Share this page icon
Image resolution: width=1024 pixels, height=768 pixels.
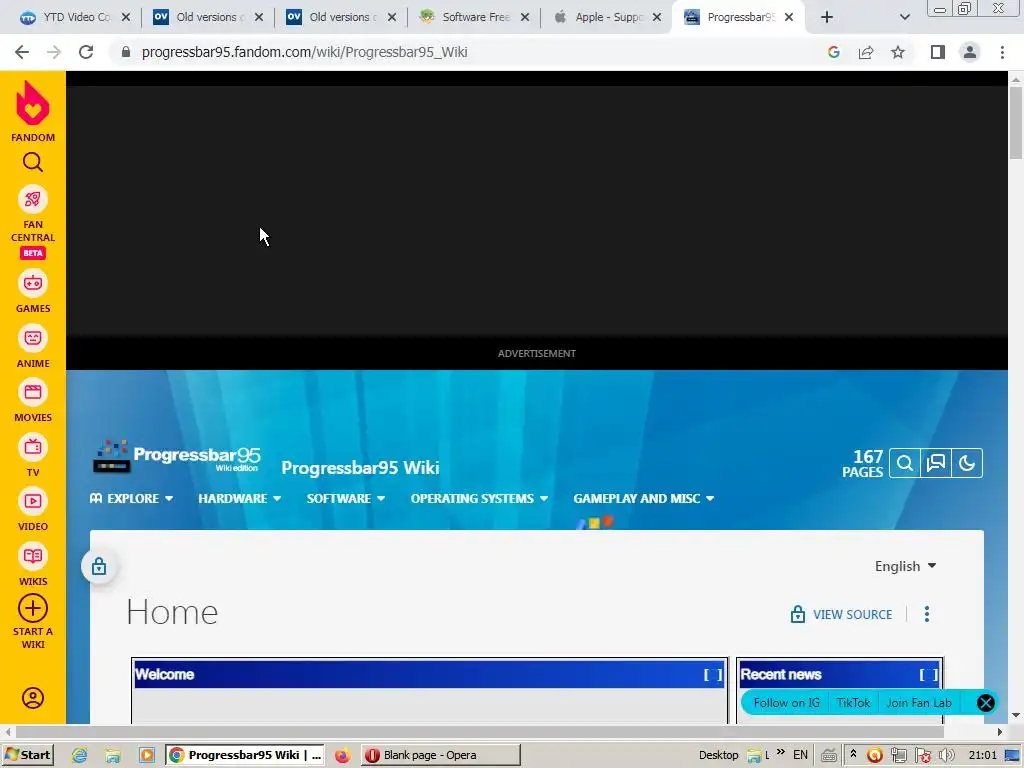pyautogui.click(x=866, y=52)
